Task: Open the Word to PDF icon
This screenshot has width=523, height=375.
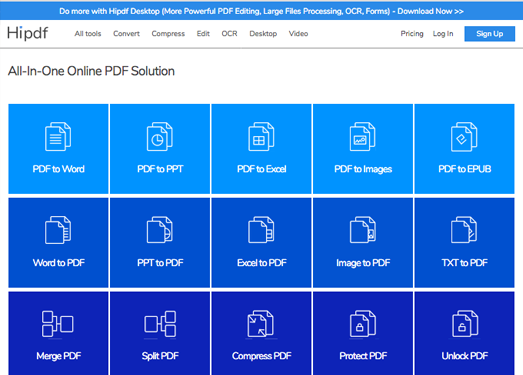Action: point(58,230)
